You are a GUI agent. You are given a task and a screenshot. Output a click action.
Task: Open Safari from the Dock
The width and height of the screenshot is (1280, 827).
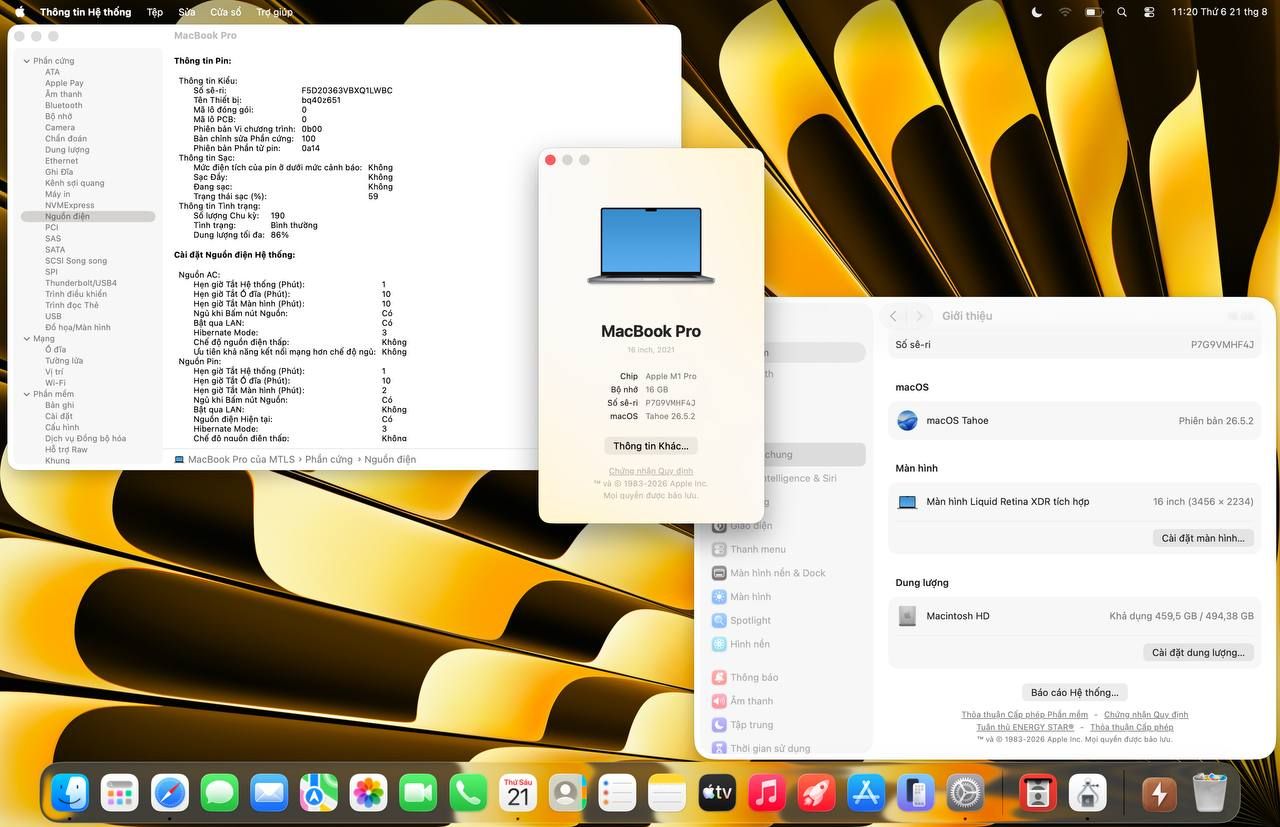pyautogui.click(x=170, y=793)
